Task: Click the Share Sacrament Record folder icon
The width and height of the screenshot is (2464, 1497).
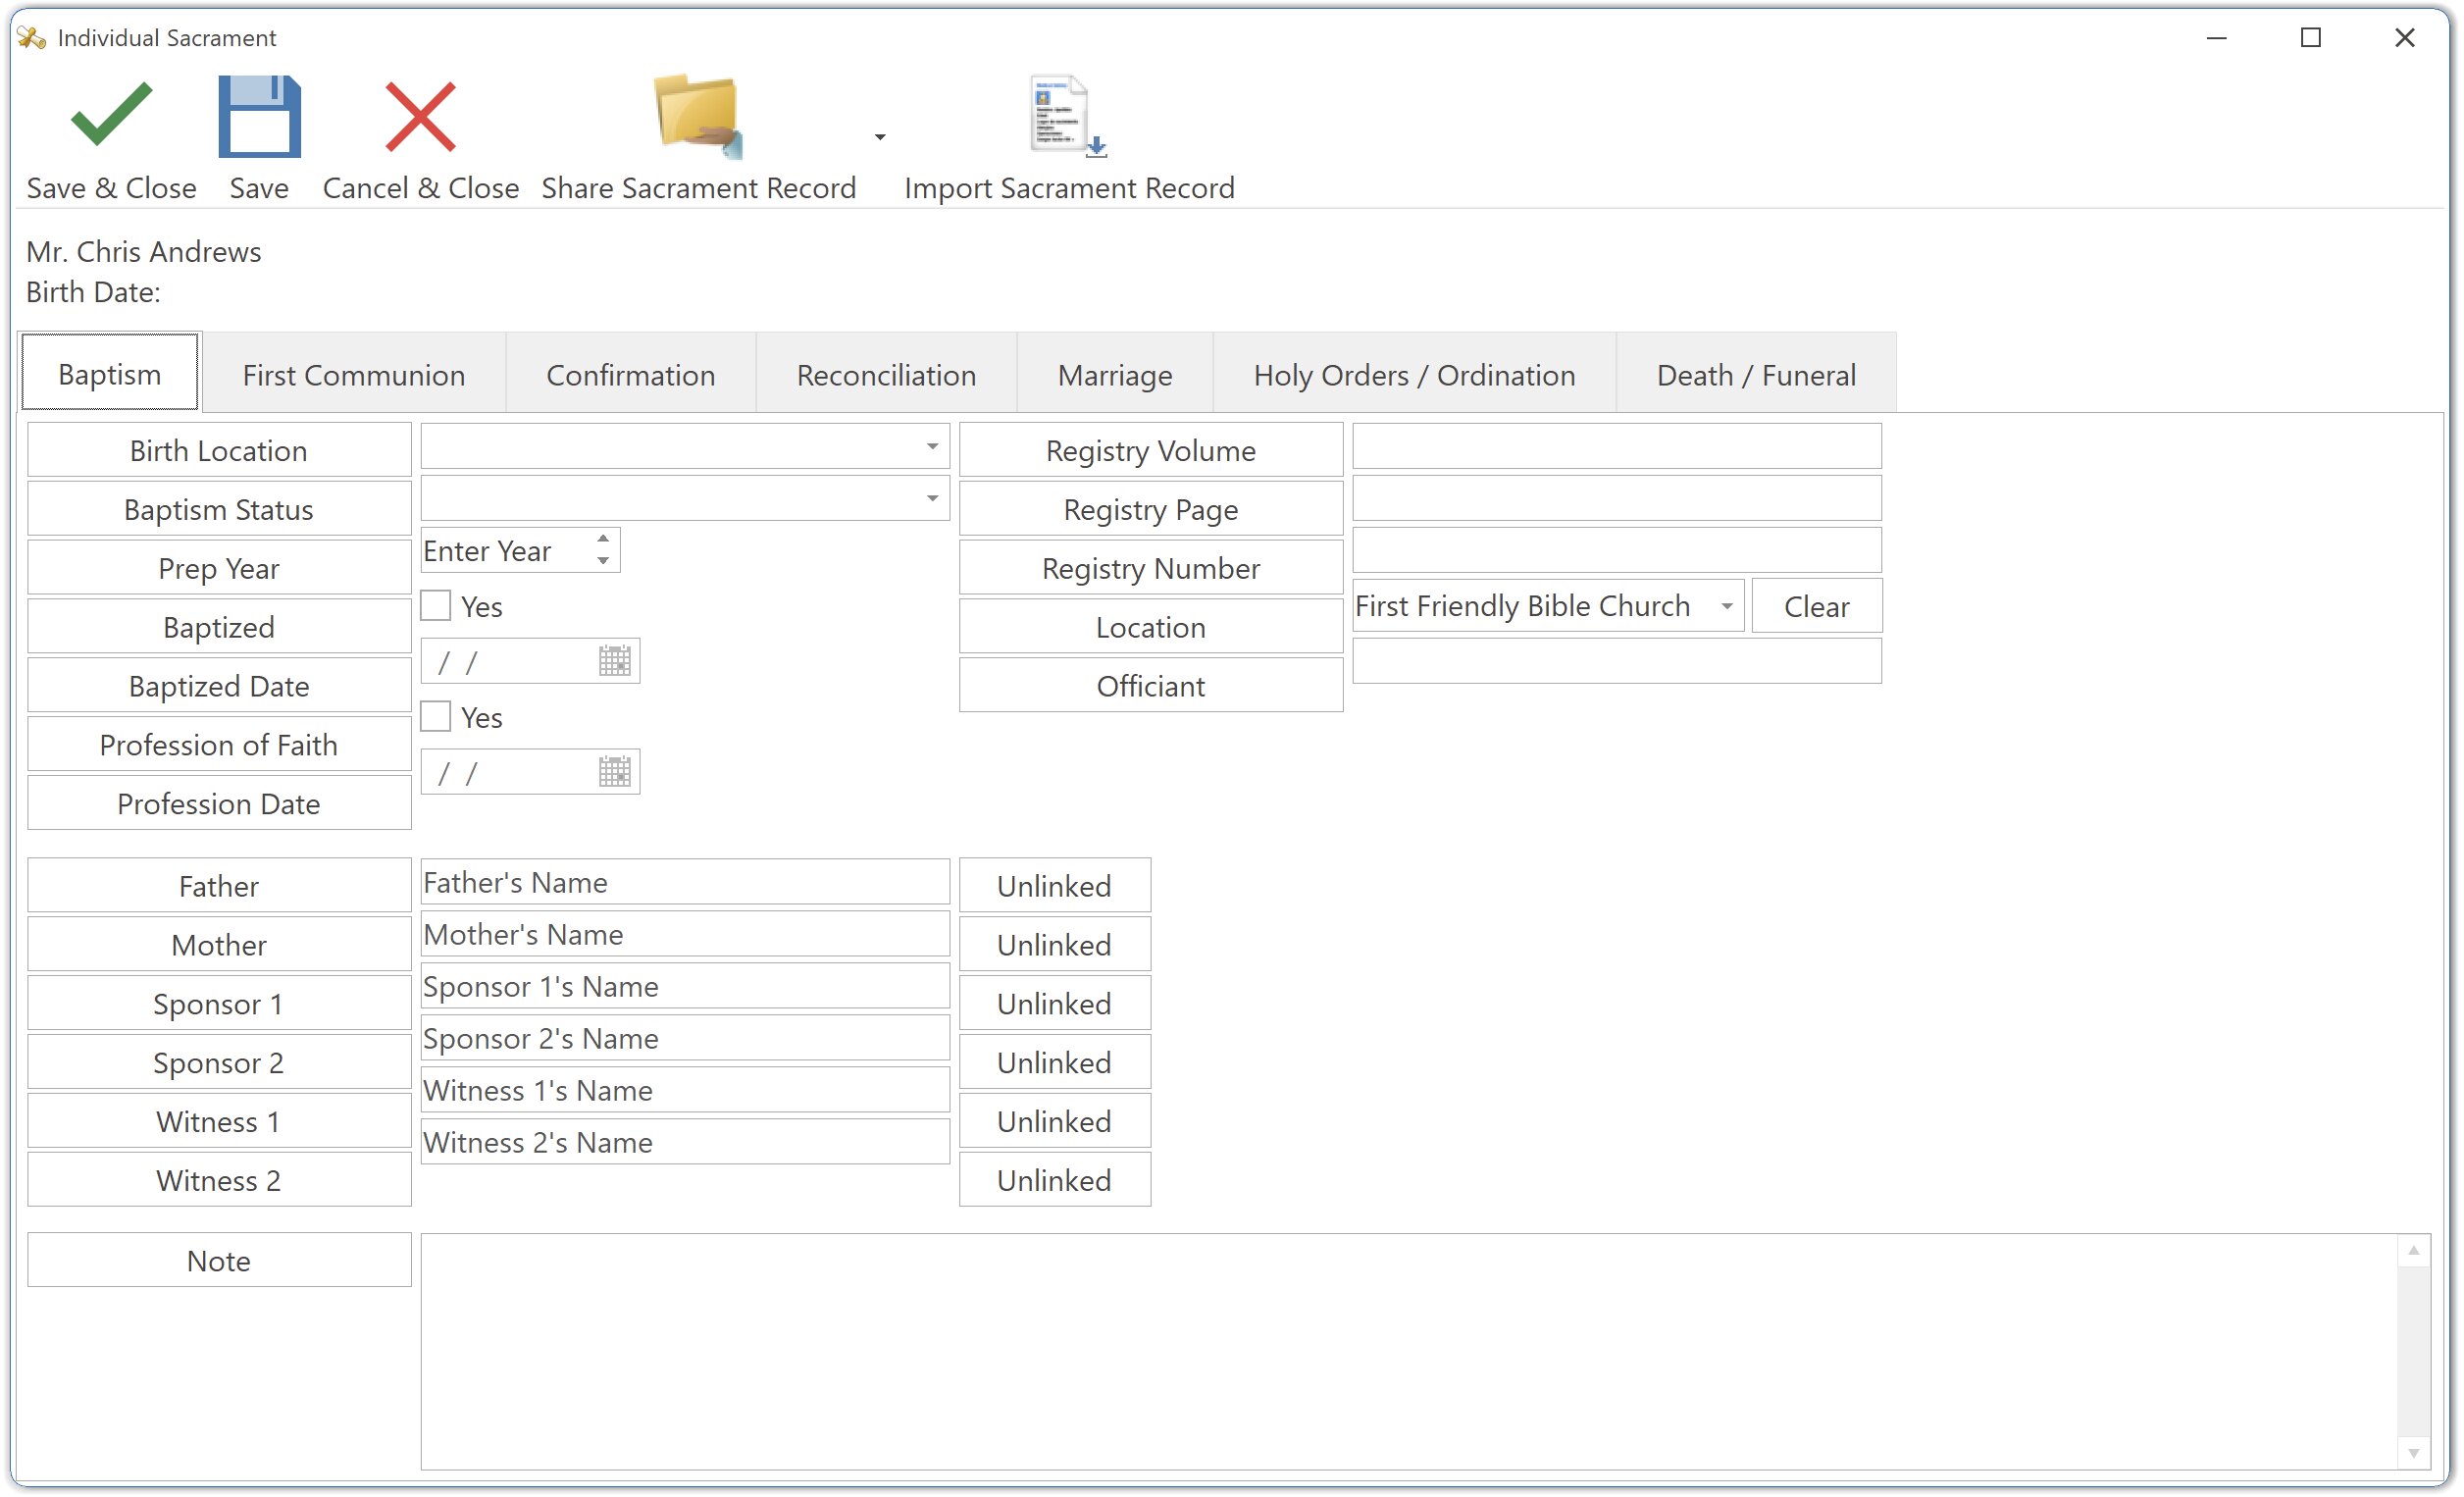Action: pyautogui.click(x=698, y=116)
